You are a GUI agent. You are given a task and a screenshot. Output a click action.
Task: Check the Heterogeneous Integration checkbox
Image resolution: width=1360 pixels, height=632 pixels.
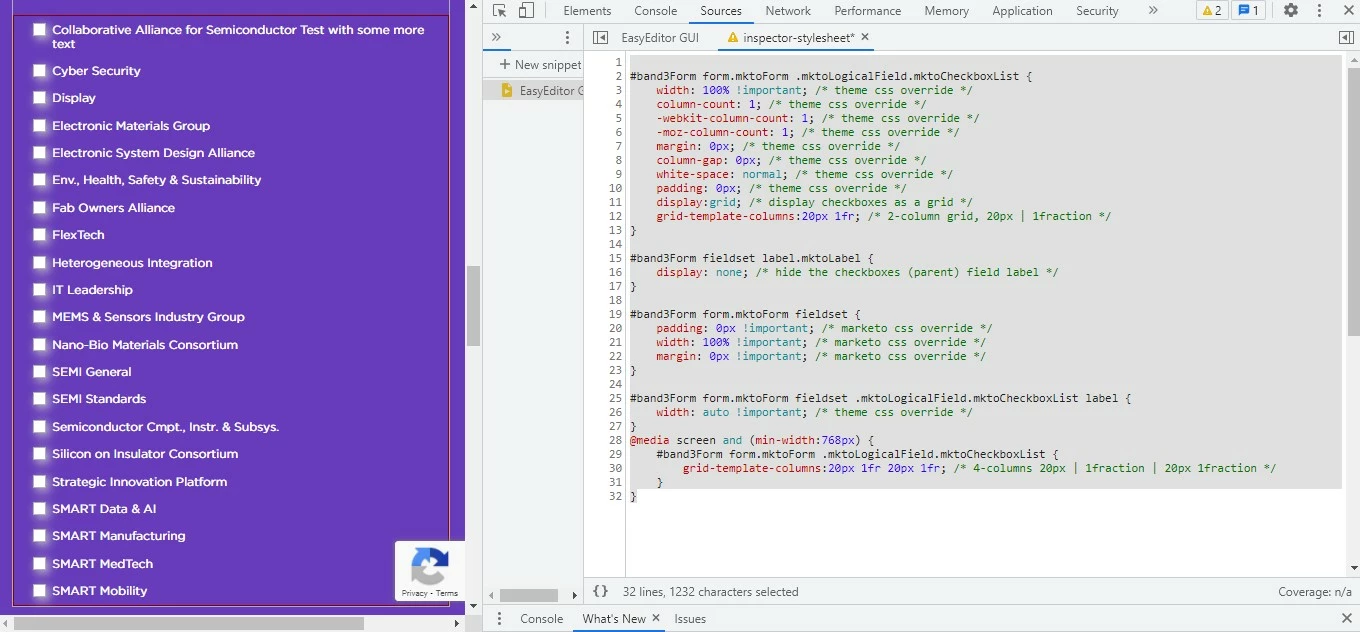click(40, 263)
